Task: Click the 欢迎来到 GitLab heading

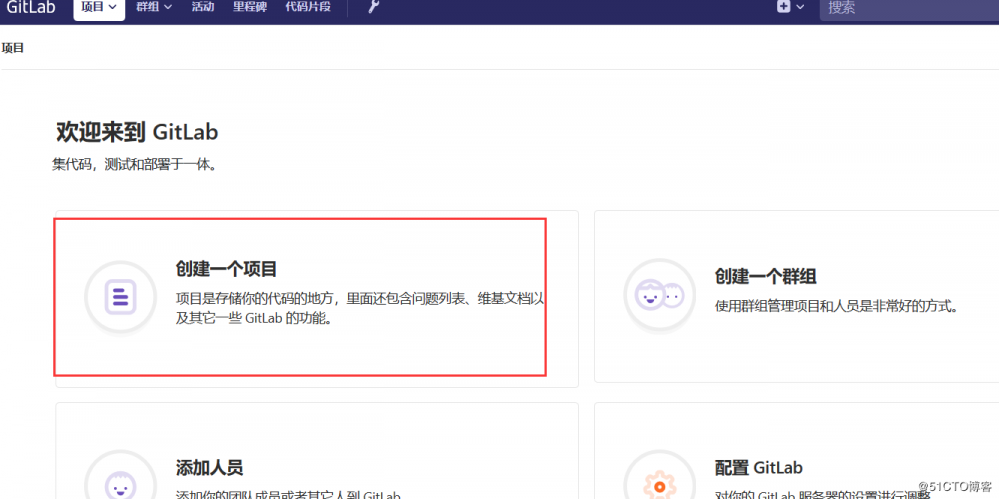Action: tap(137, 133)
